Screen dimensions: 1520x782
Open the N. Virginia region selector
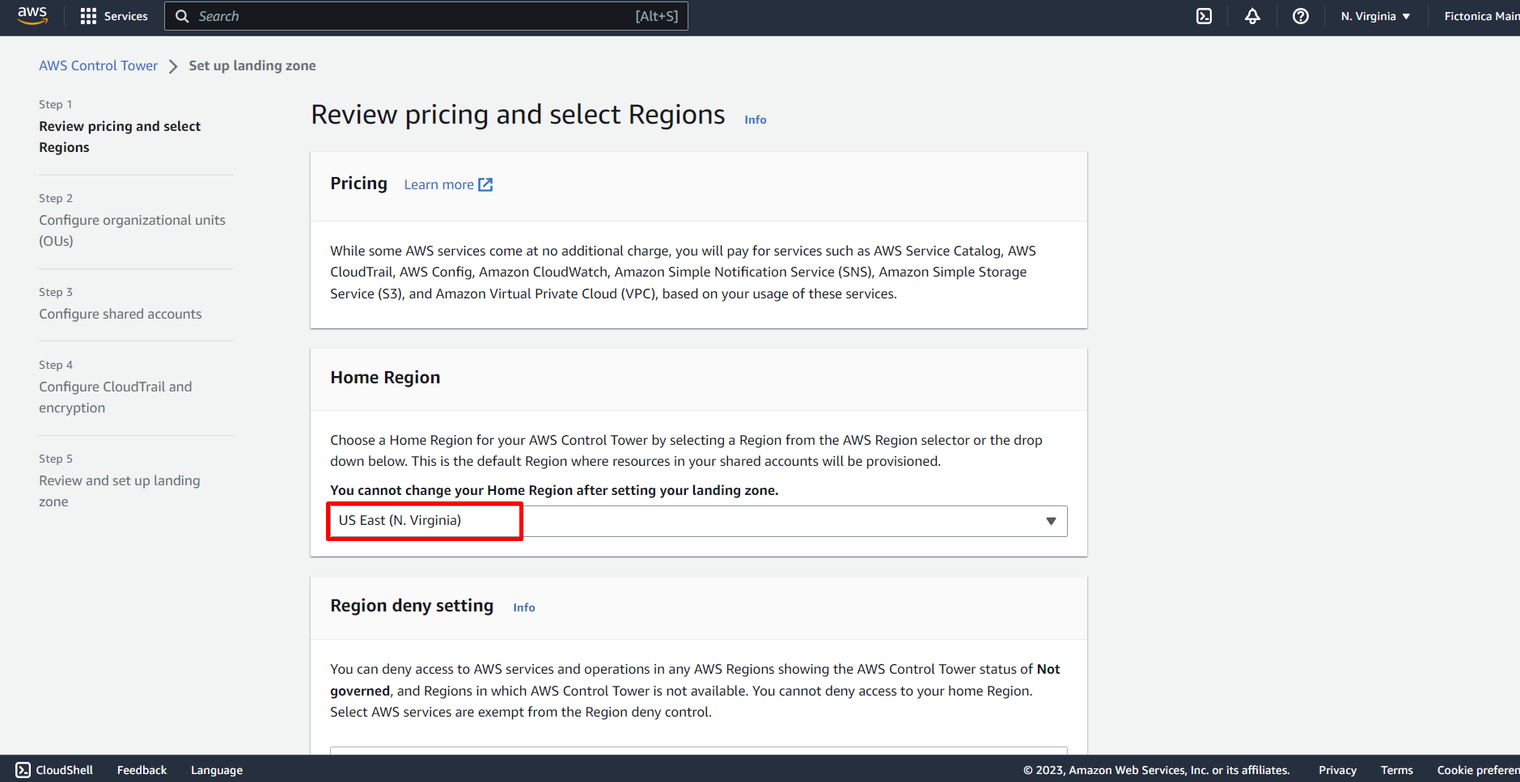(1376, 16)
